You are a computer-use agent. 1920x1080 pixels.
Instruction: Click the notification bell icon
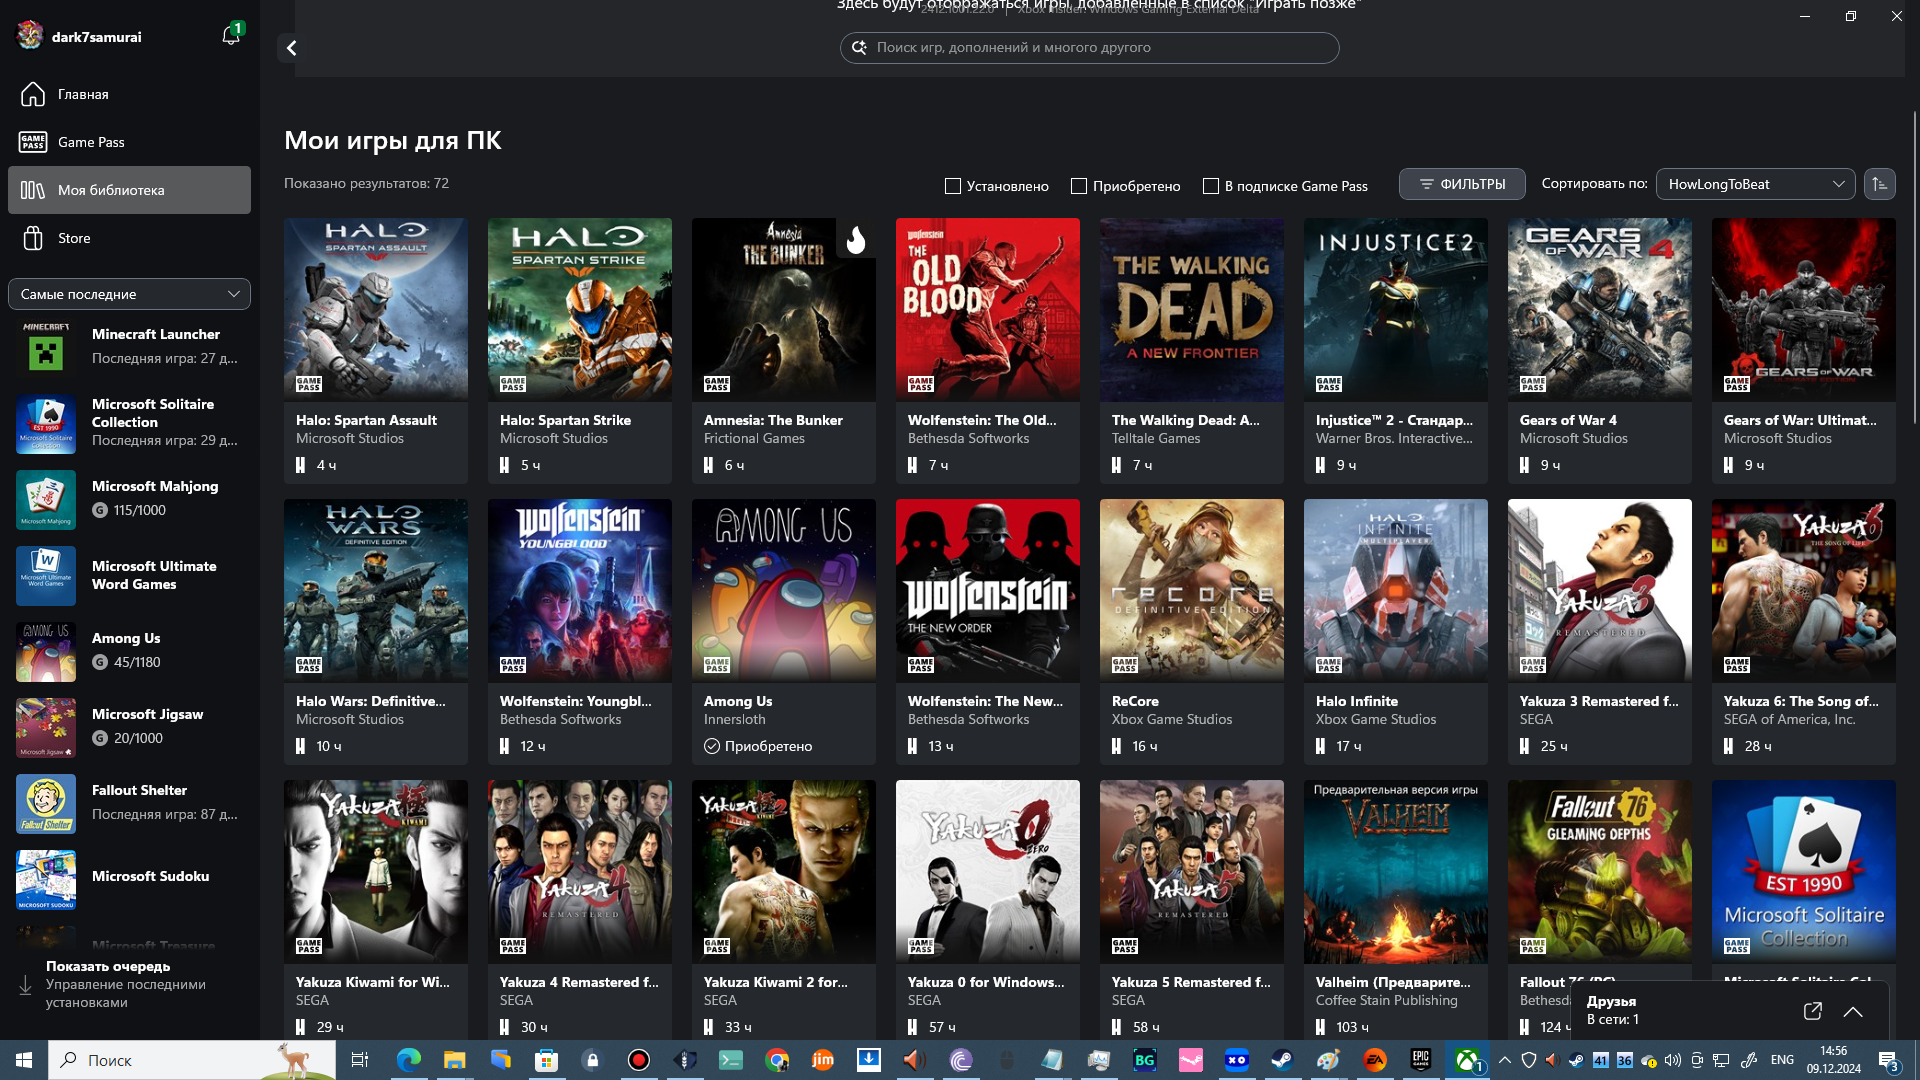pos(231,36)
